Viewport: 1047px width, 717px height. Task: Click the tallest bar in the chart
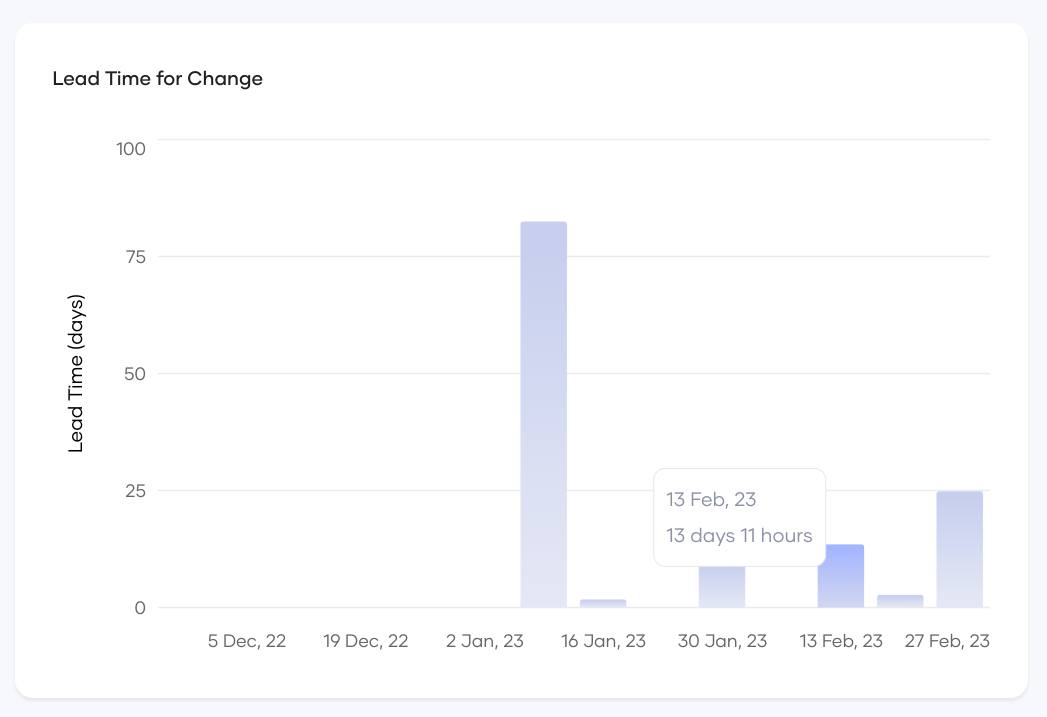543,414
